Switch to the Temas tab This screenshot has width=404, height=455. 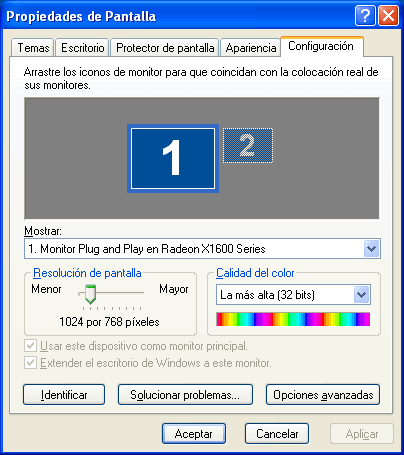(33, 48)
